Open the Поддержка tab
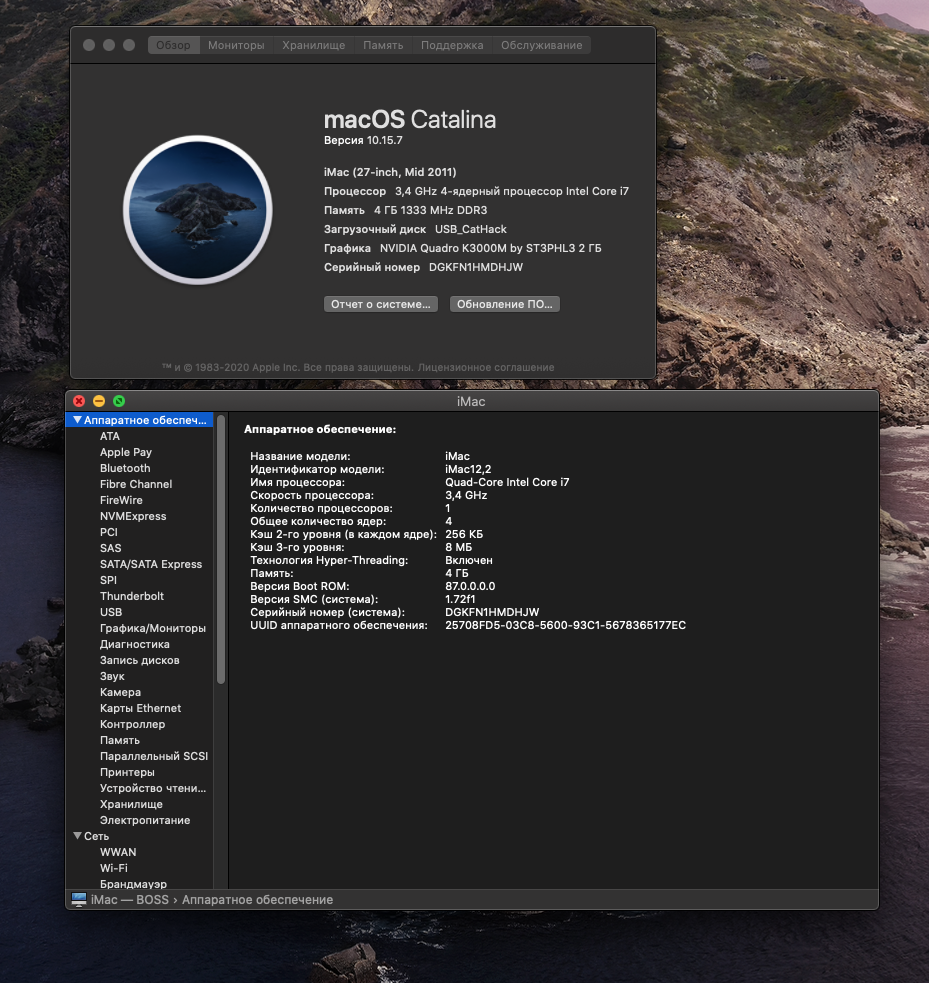The image size is (929, 983). click(x=452, y=45)
